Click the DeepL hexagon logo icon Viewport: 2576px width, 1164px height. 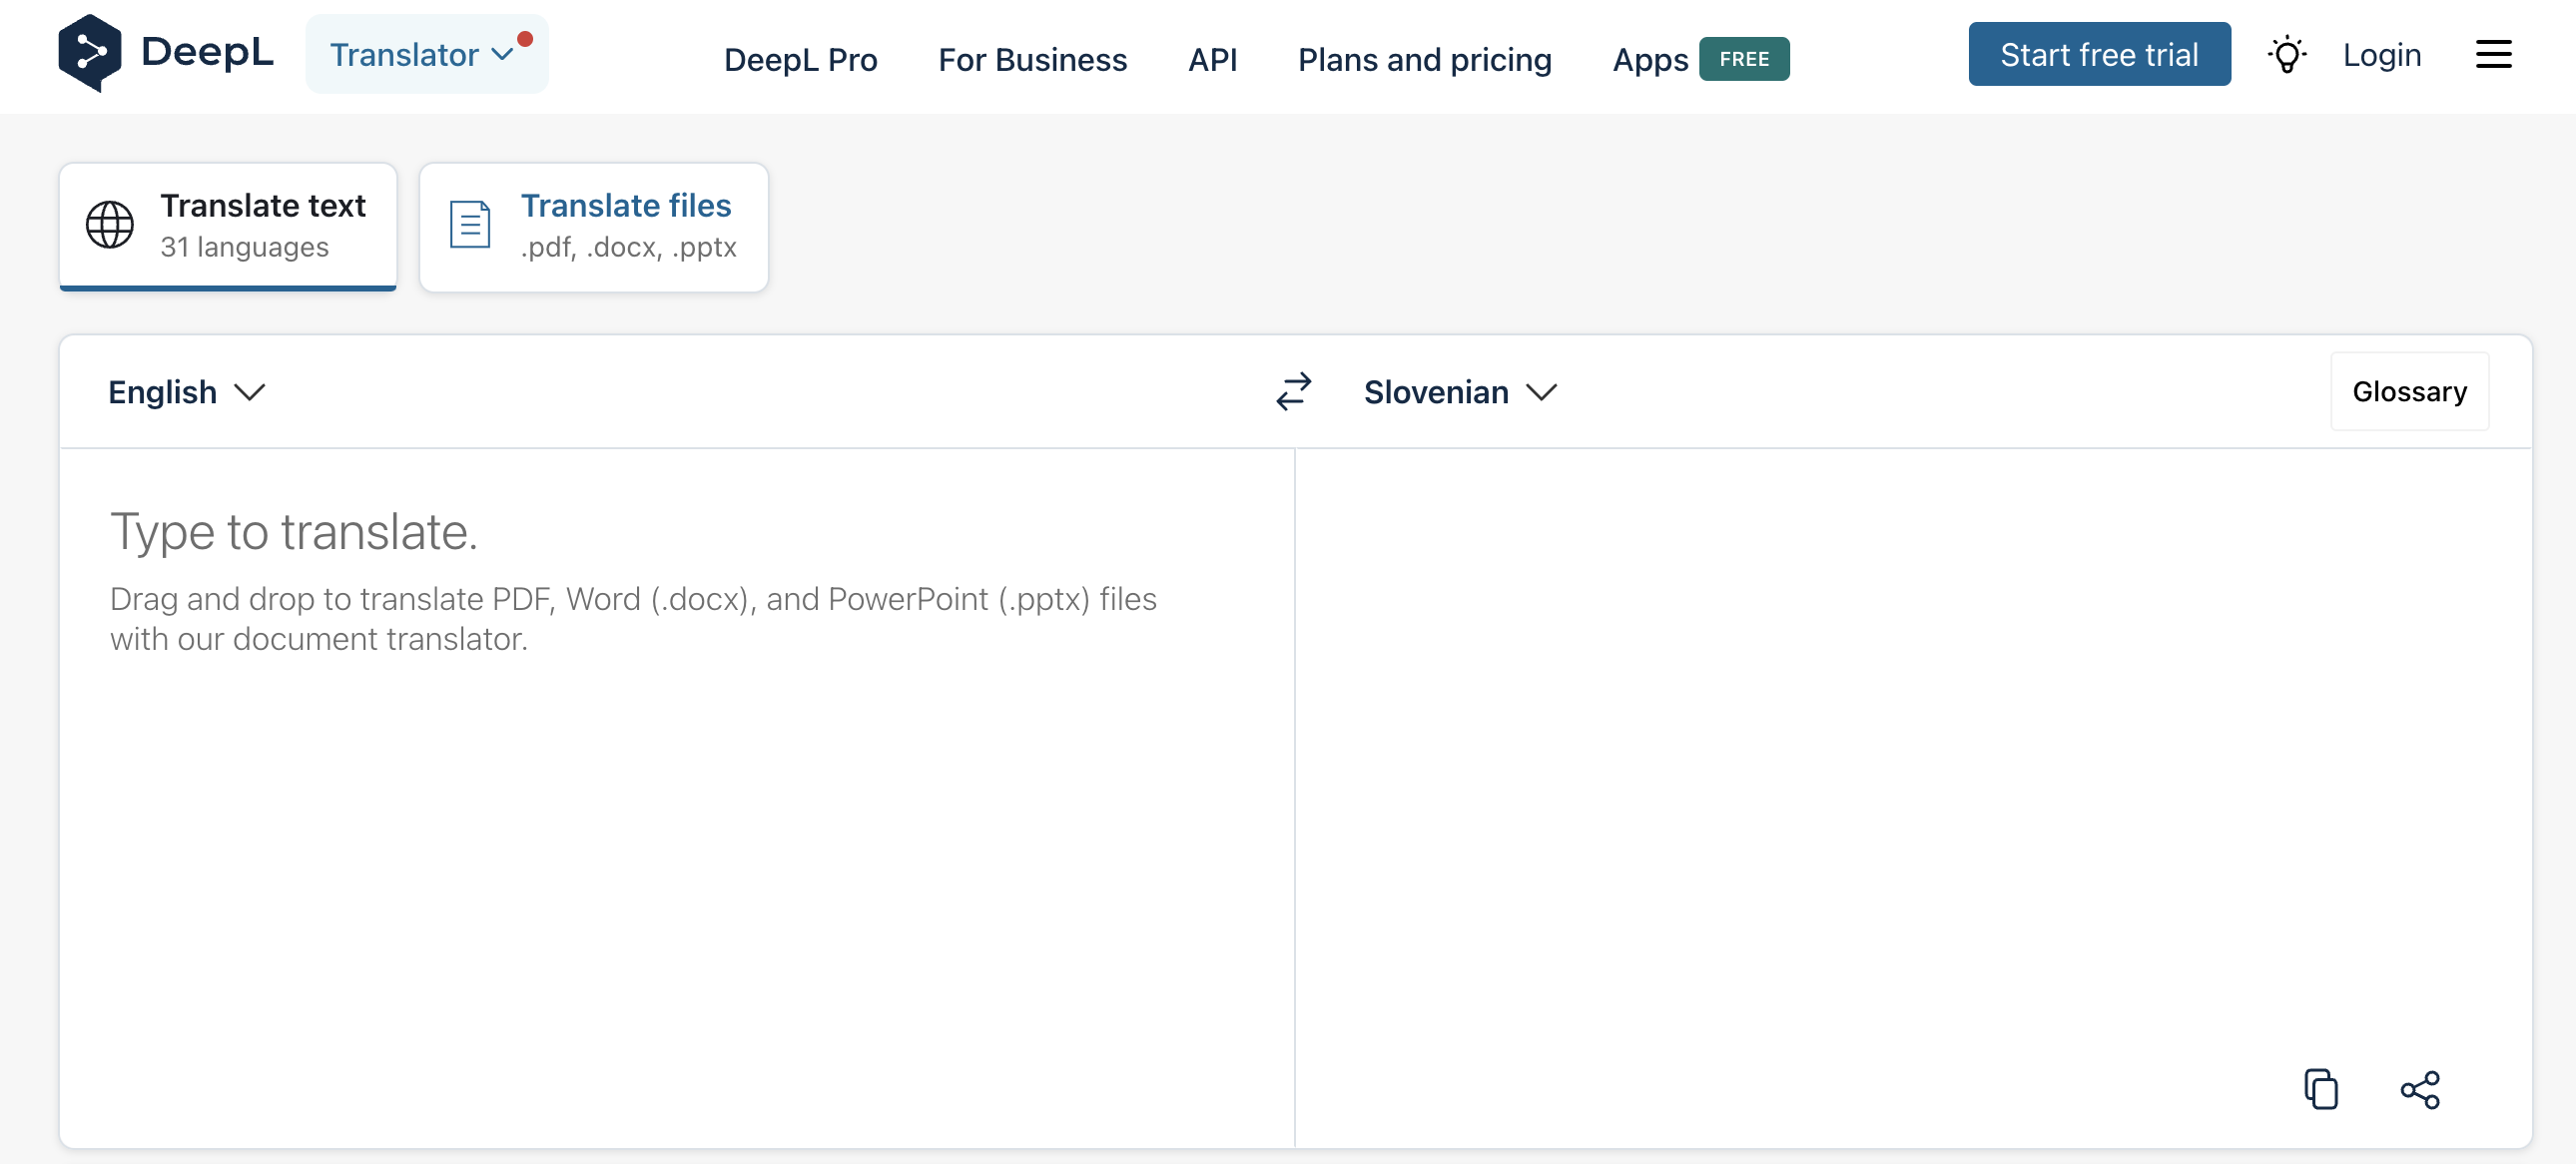[90, 53]
